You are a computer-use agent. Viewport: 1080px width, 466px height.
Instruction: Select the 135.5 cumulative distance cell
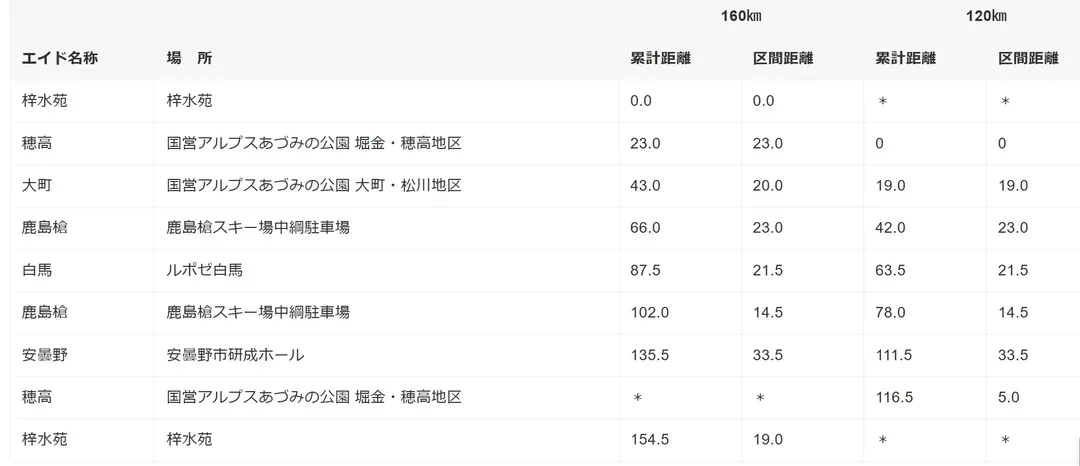point(649,355)
